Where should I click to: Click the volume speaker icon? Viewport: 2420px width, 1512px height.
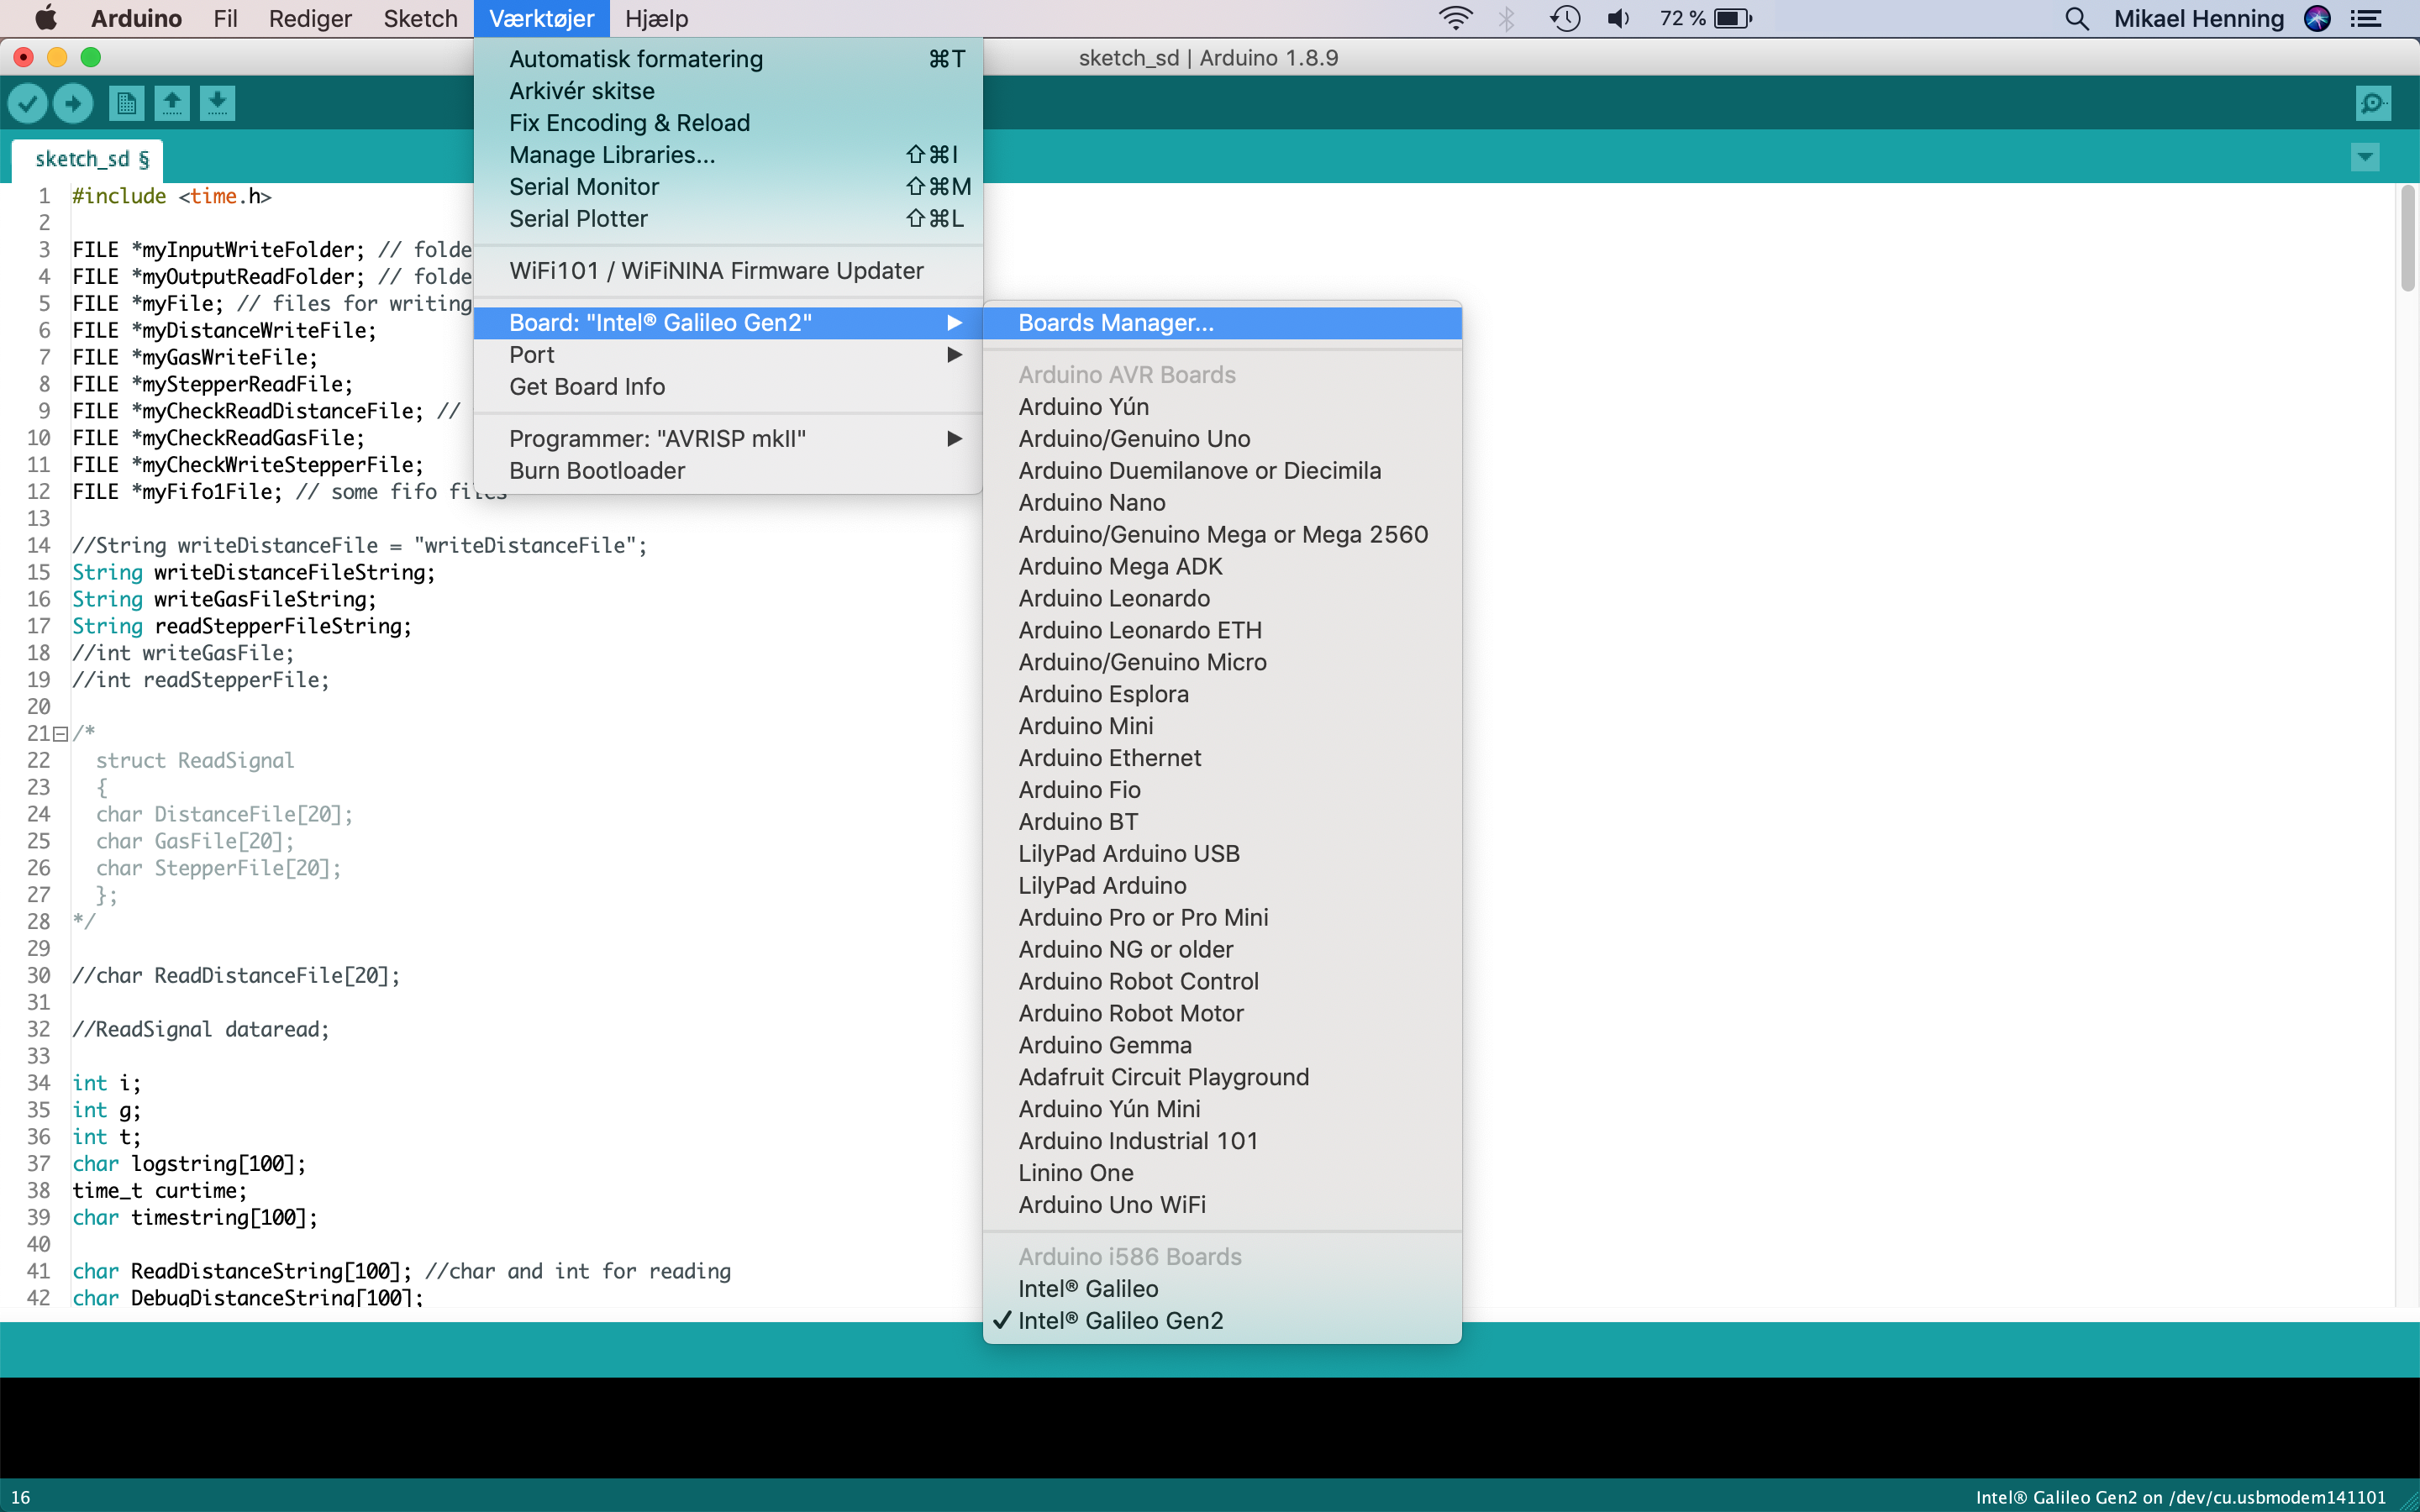pos(1618,18)
